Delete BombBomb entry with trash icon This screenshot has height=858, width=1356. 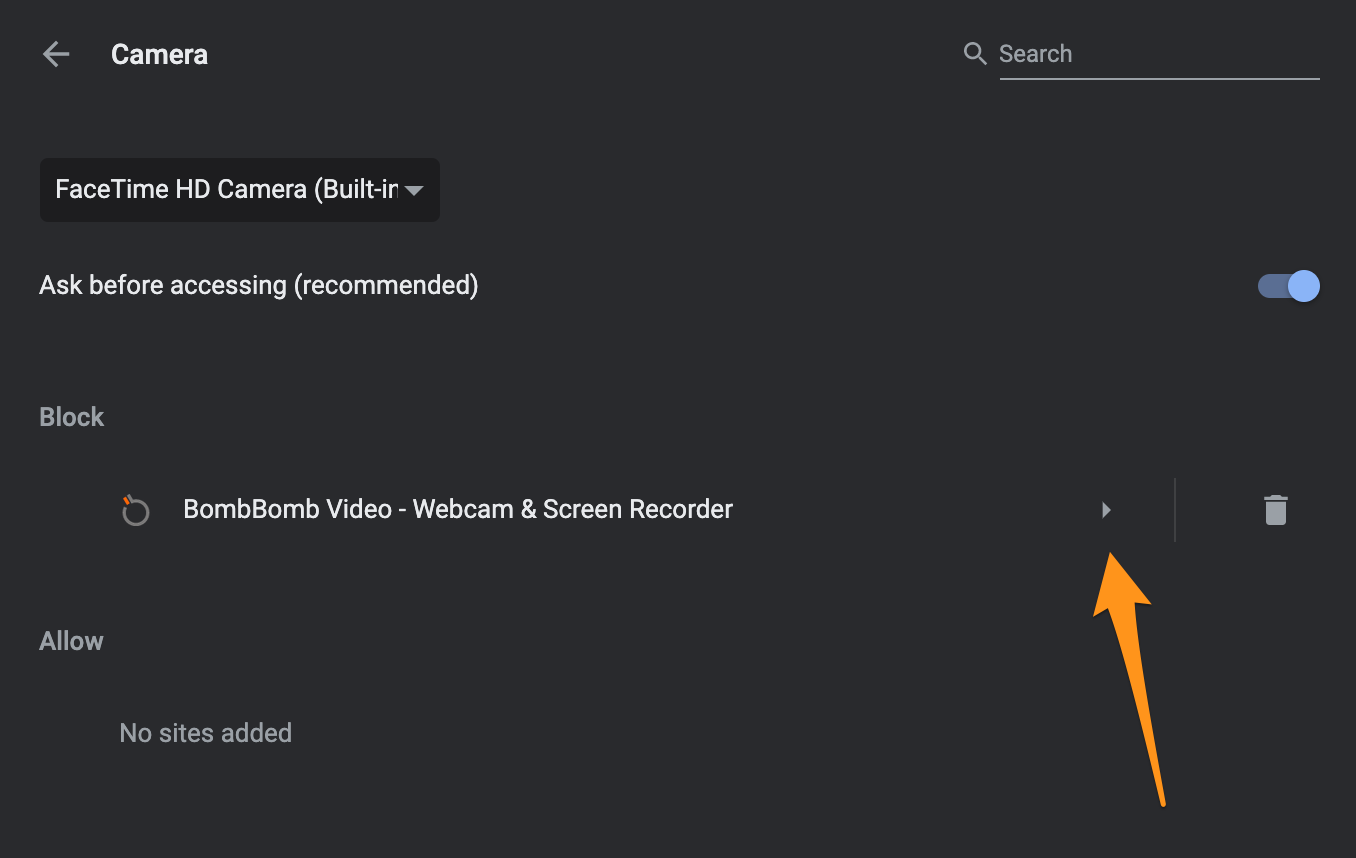tap(1275, 510)
